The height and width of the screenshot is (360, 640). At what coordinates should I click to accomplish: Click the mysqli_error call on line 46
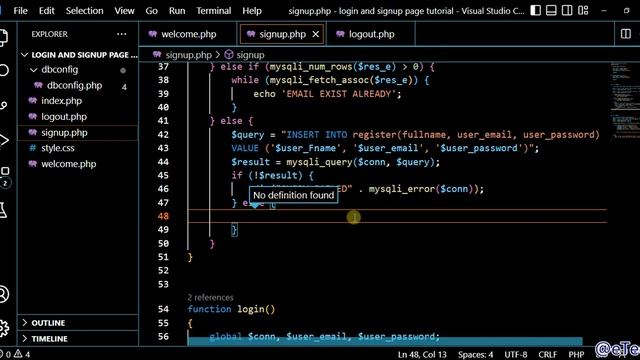coord(402,189)
